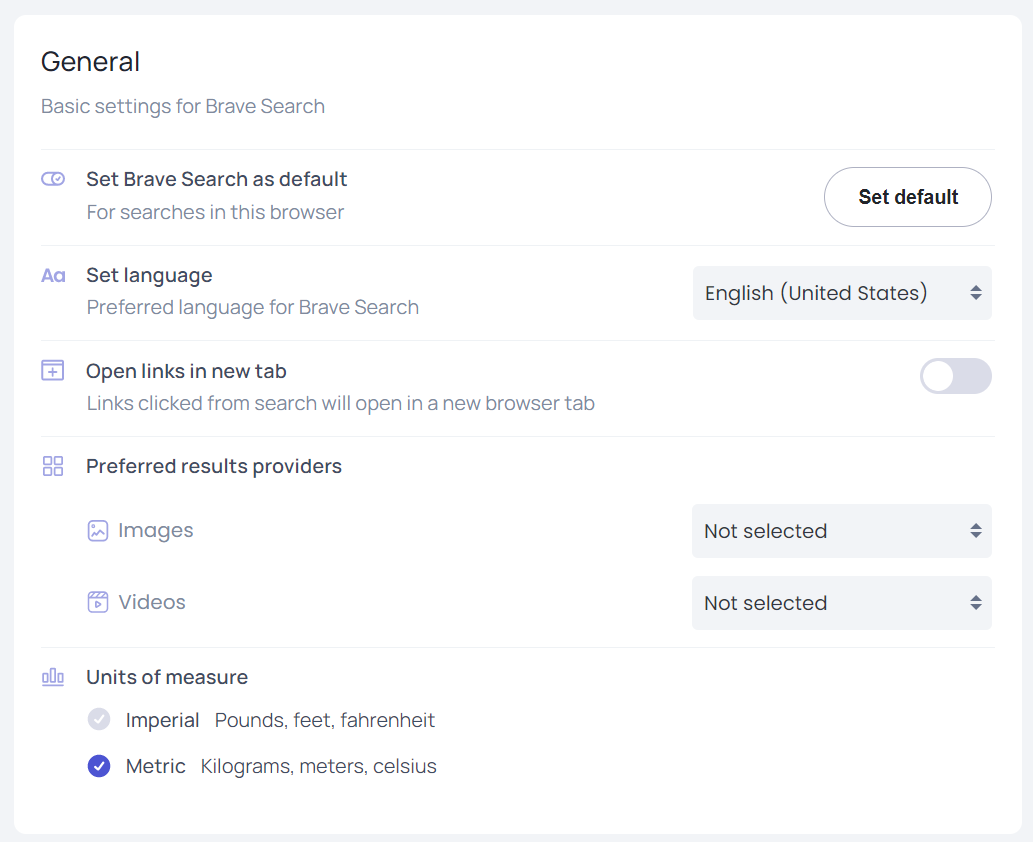
Task: Expand the Images provider dropdown
Action: tap(842, 531)
